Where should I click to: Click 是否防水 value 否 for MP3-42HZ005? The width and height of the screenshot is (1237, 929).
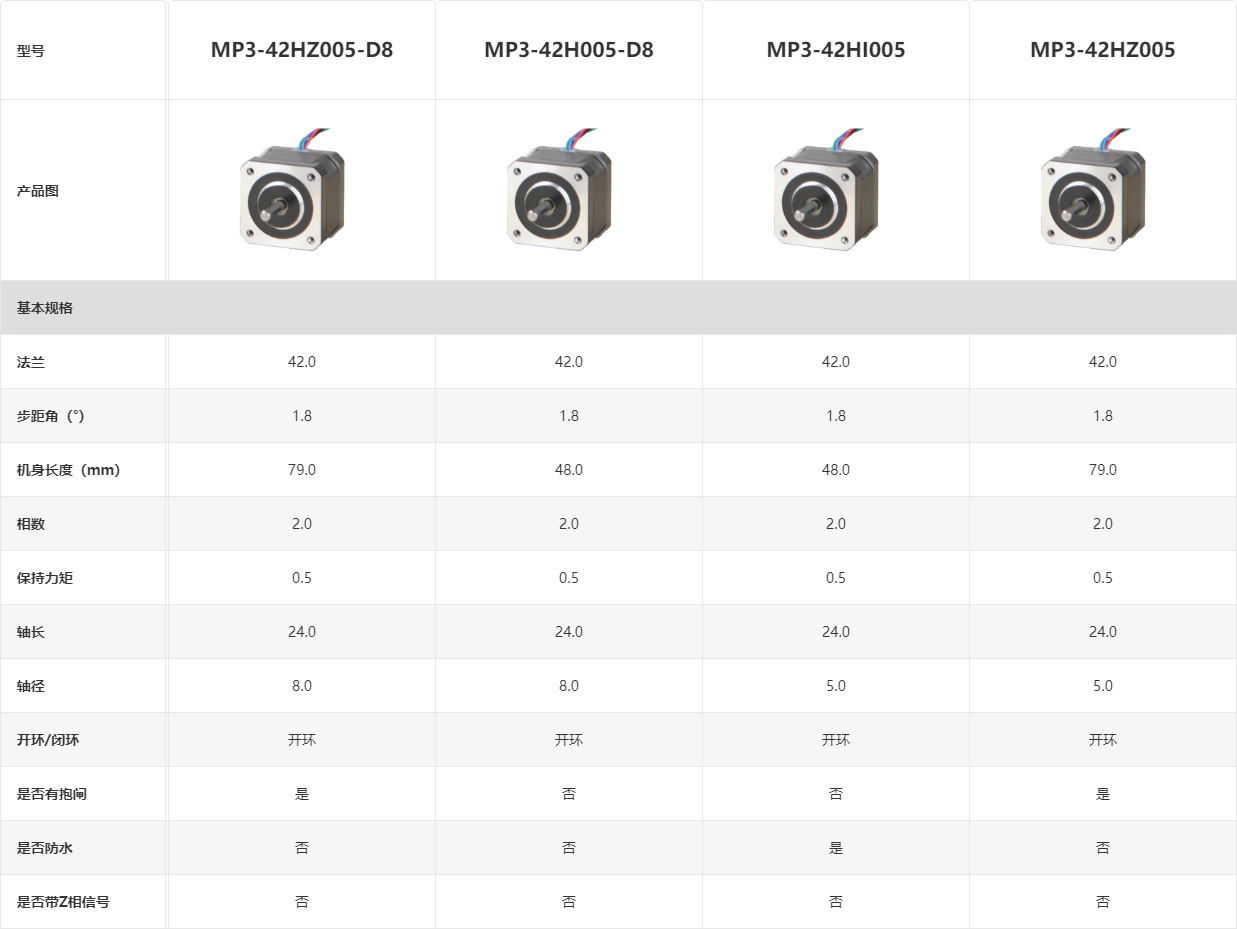pyautogui.click(x=1103, y=848)
